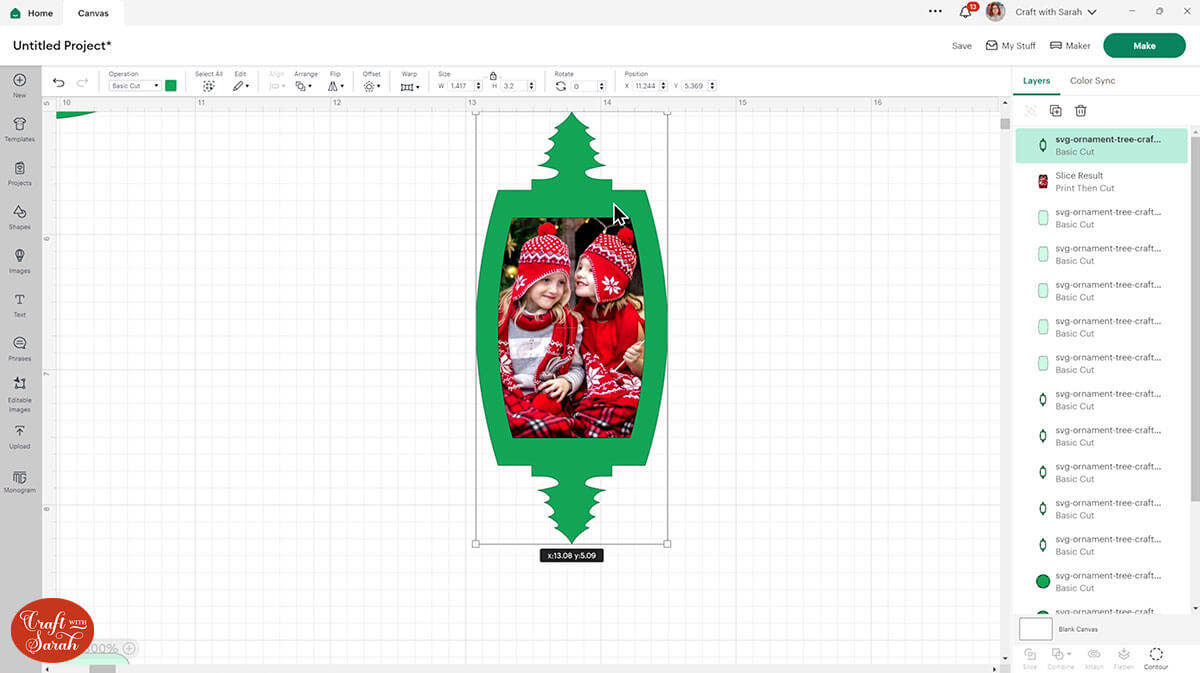Click the canvas vertical scrollbar thumb
Image resolution: width=1200 pixels, height=673 pixels.
click(1005, 124)
